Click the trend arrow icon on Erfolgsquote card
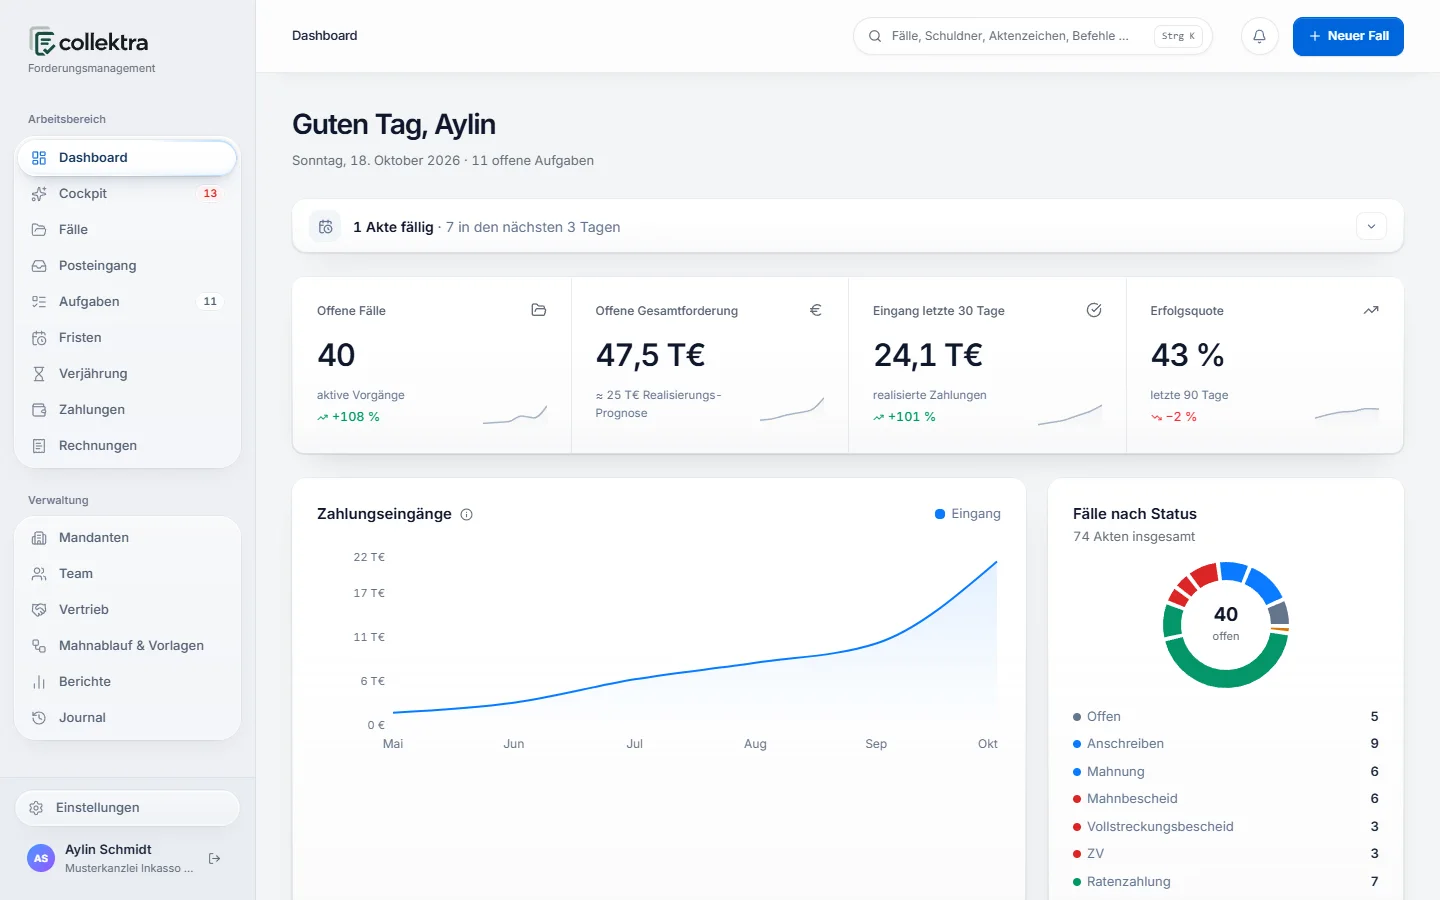The image size is (1440, 900). click(x=1371, y=310)
